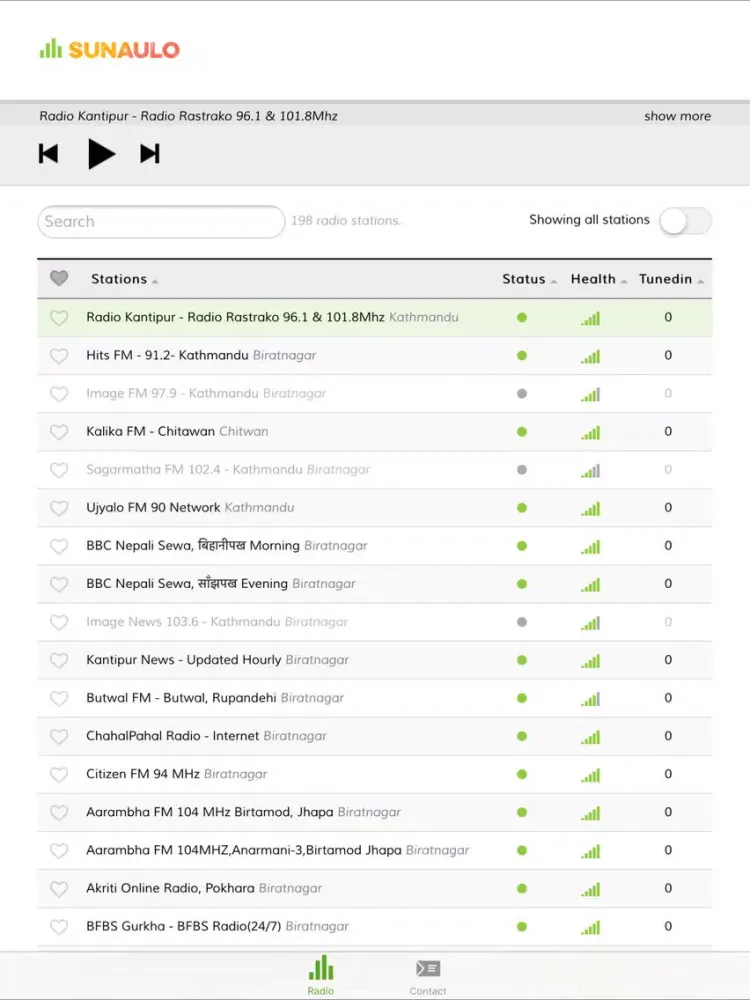This screenshot has width=750, height=1000.
Task: Select Sagarmatha FM 102.4 - Kathmandu station
Action: pos(374,469)
